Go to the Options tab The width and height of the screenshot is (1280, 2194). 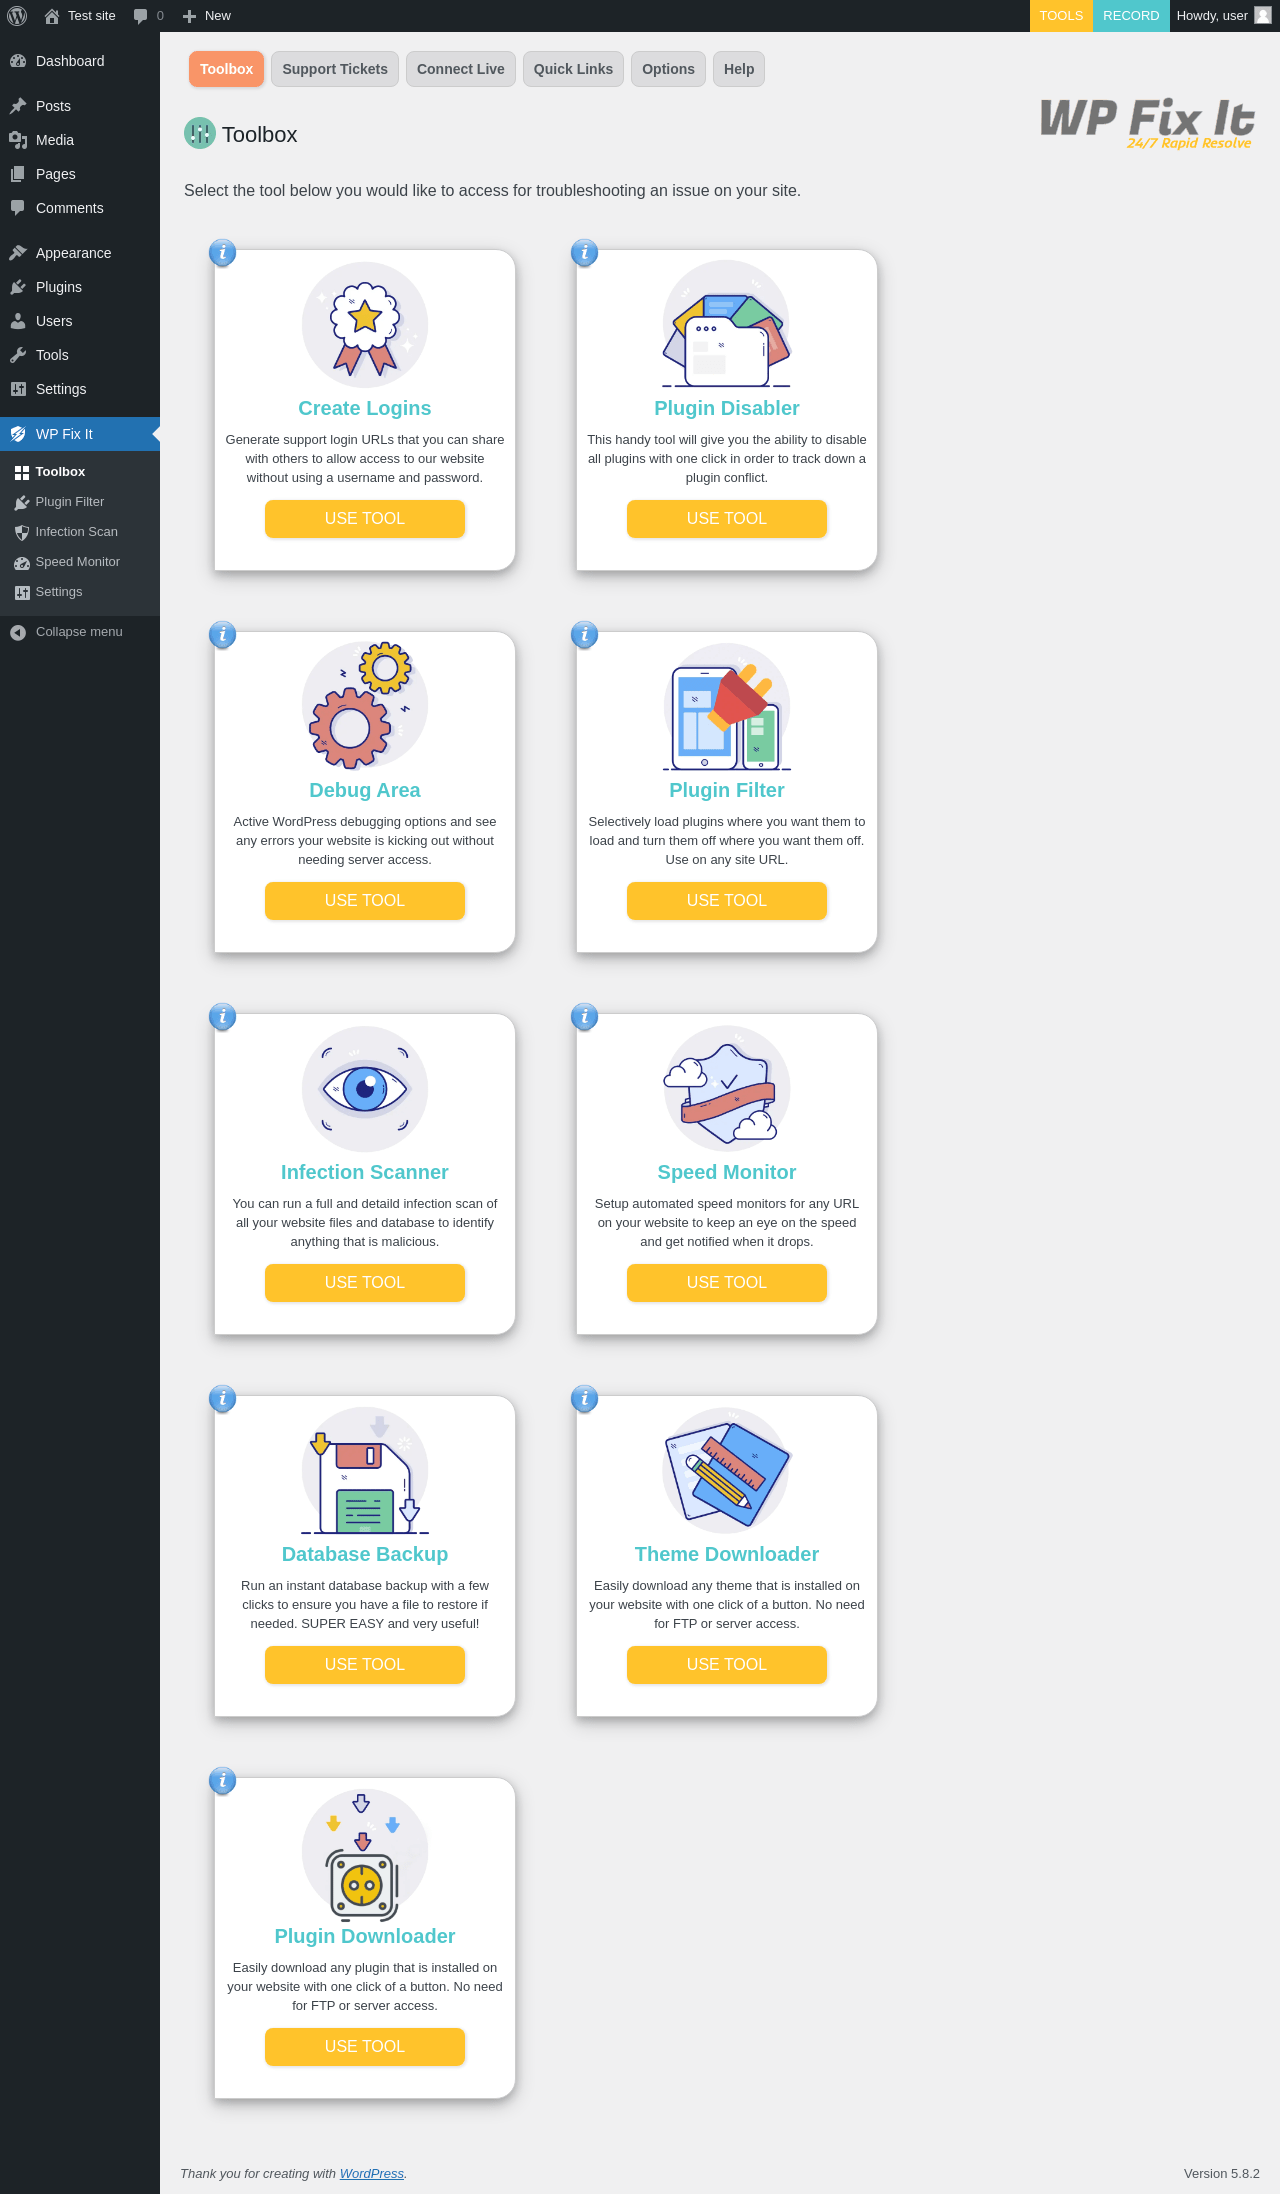668,69
